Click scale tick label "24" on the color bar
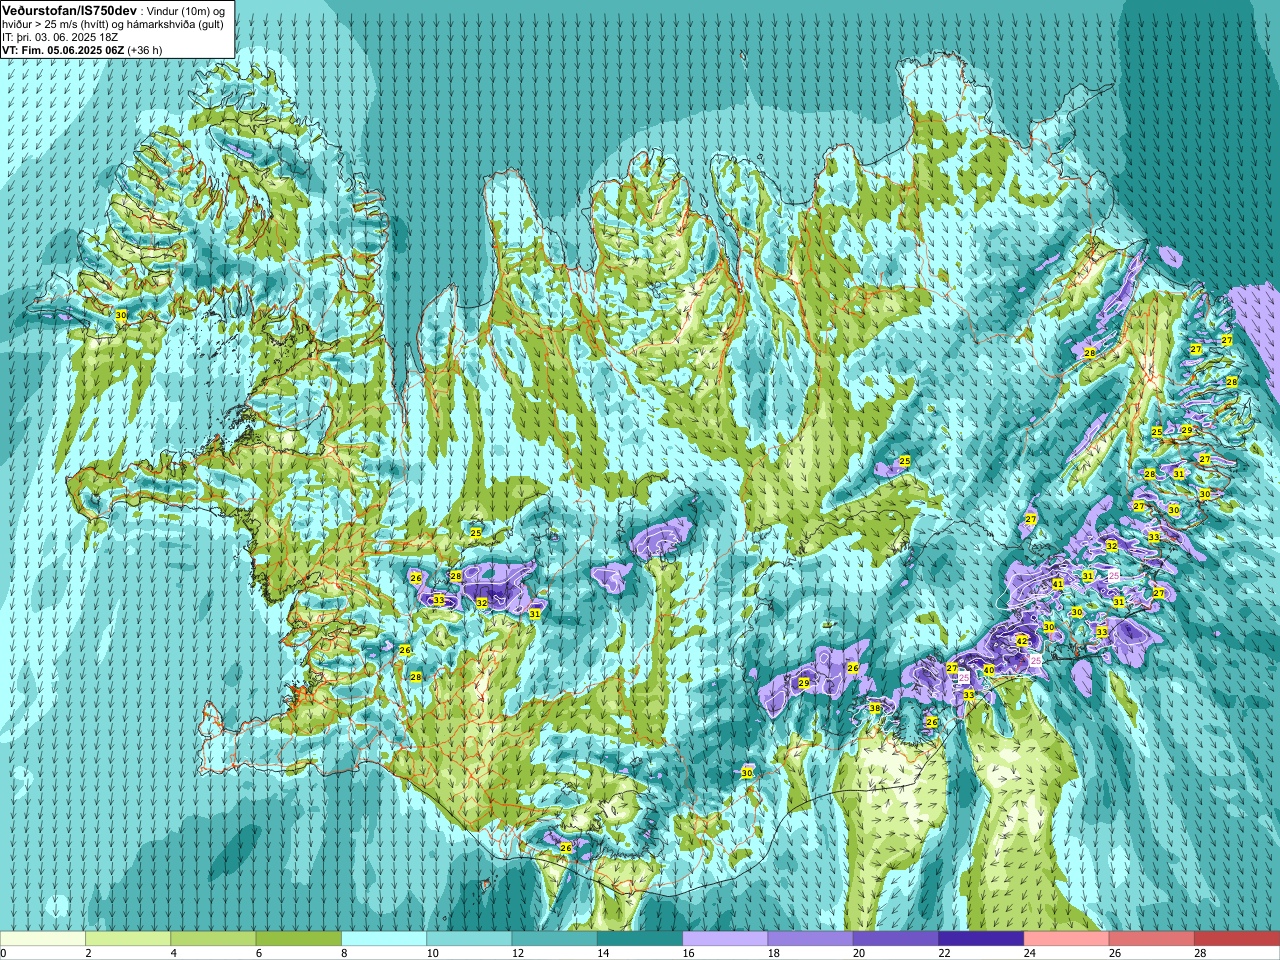 coord(1029,953)
